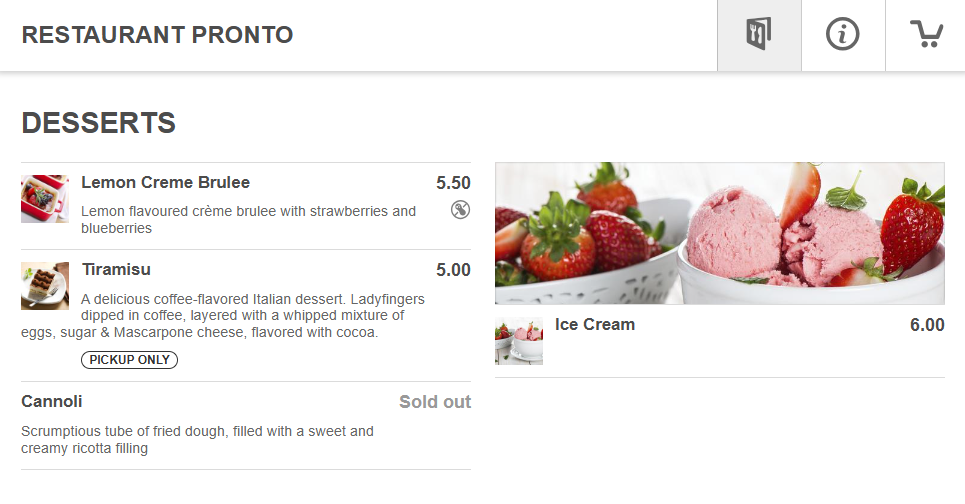Image resolution: width=965 pixels, height=504 pixels.
Task: Click the Lemon Creme Brulee thumbnail
Action: (45, 199)
